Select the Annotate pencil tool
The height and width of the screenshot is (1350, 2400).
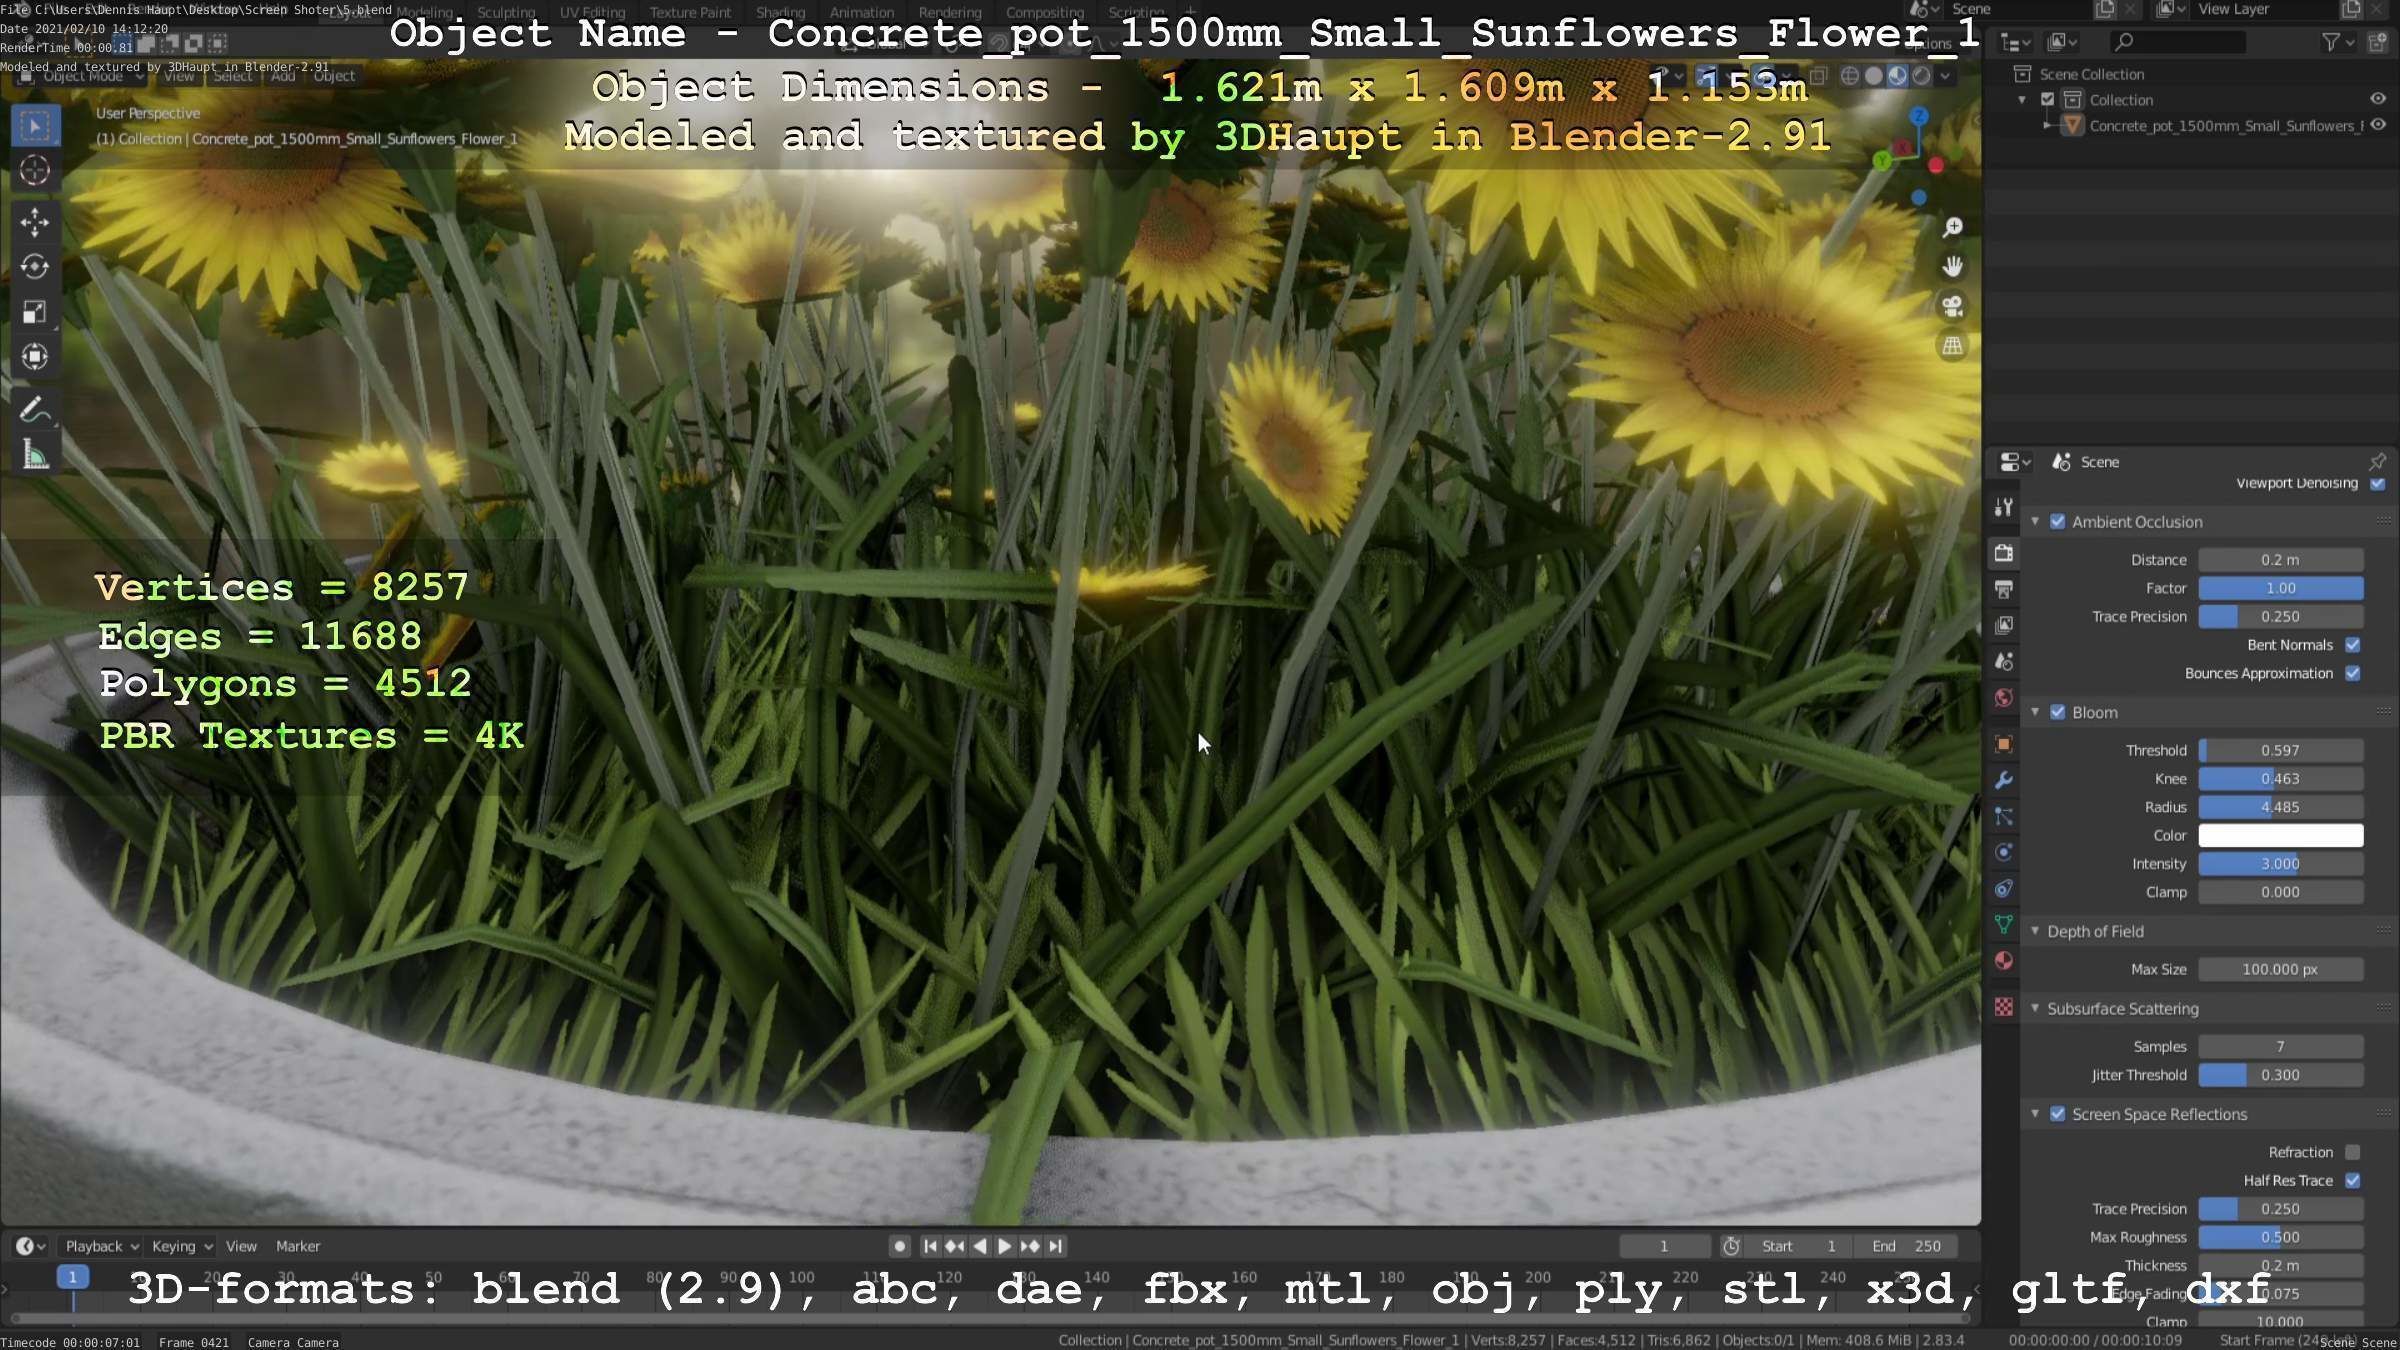(x=35, y=409)
